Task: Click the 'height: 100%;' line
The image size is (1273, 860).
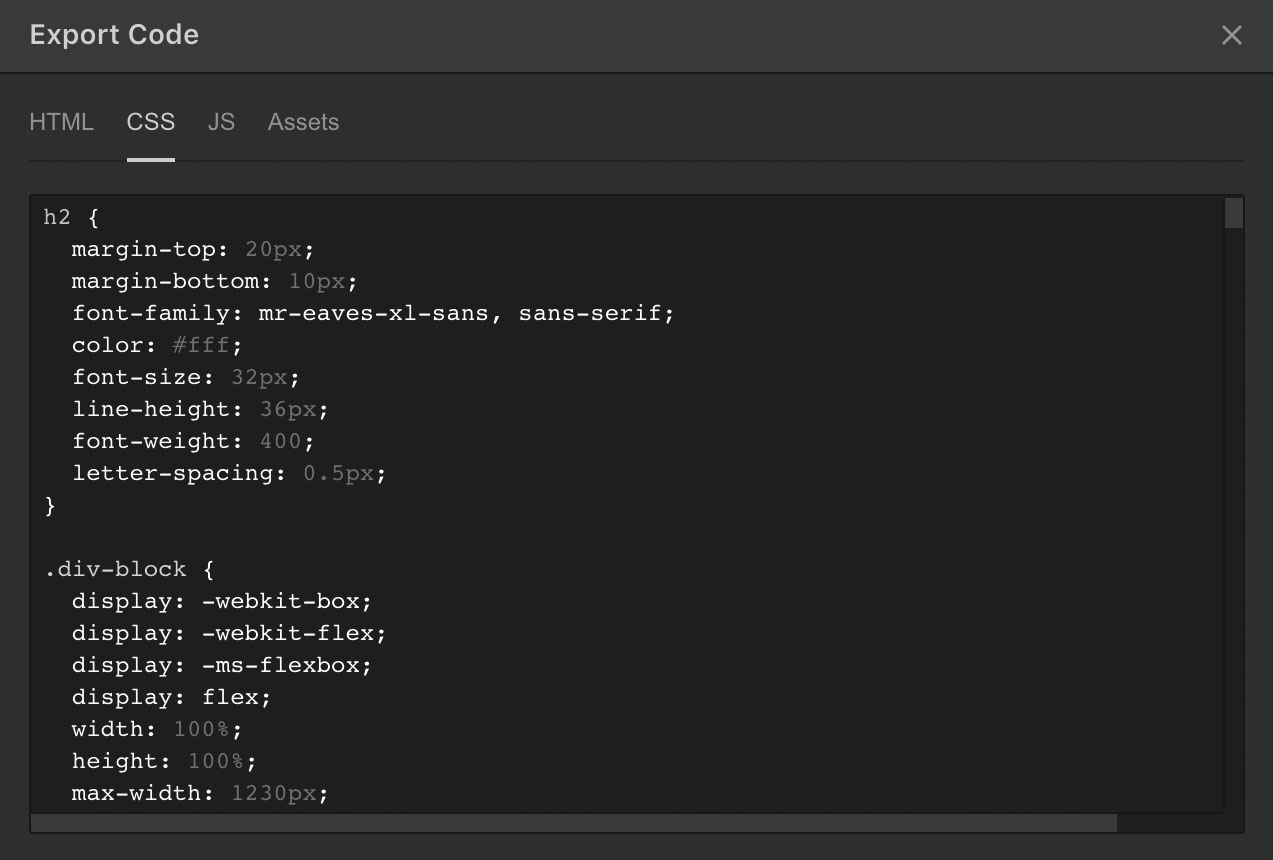Action: click(164, 761)
